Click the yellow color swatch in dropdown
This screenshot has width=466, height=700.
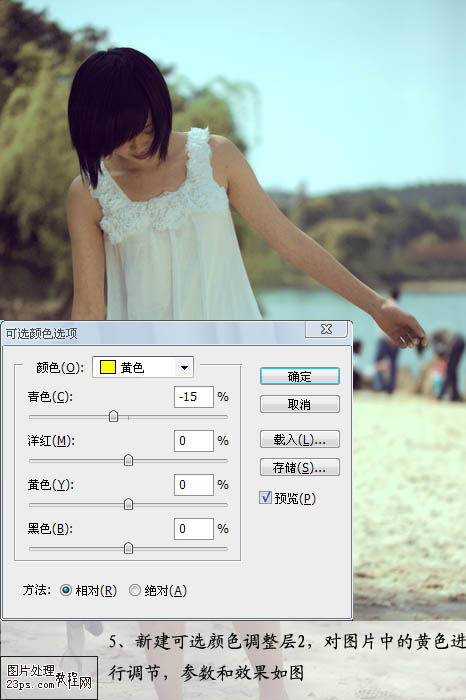(x=108, y=367)
